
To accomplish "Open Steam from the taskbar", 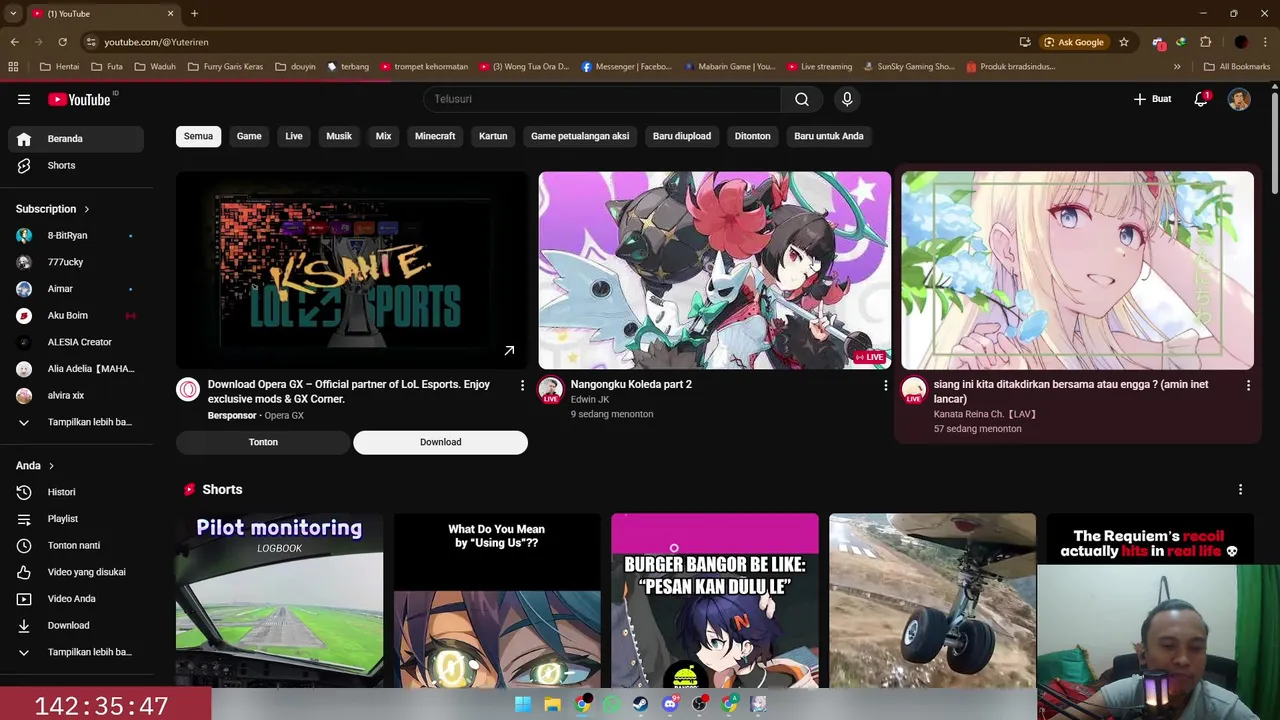I will (x=641, y=705).
